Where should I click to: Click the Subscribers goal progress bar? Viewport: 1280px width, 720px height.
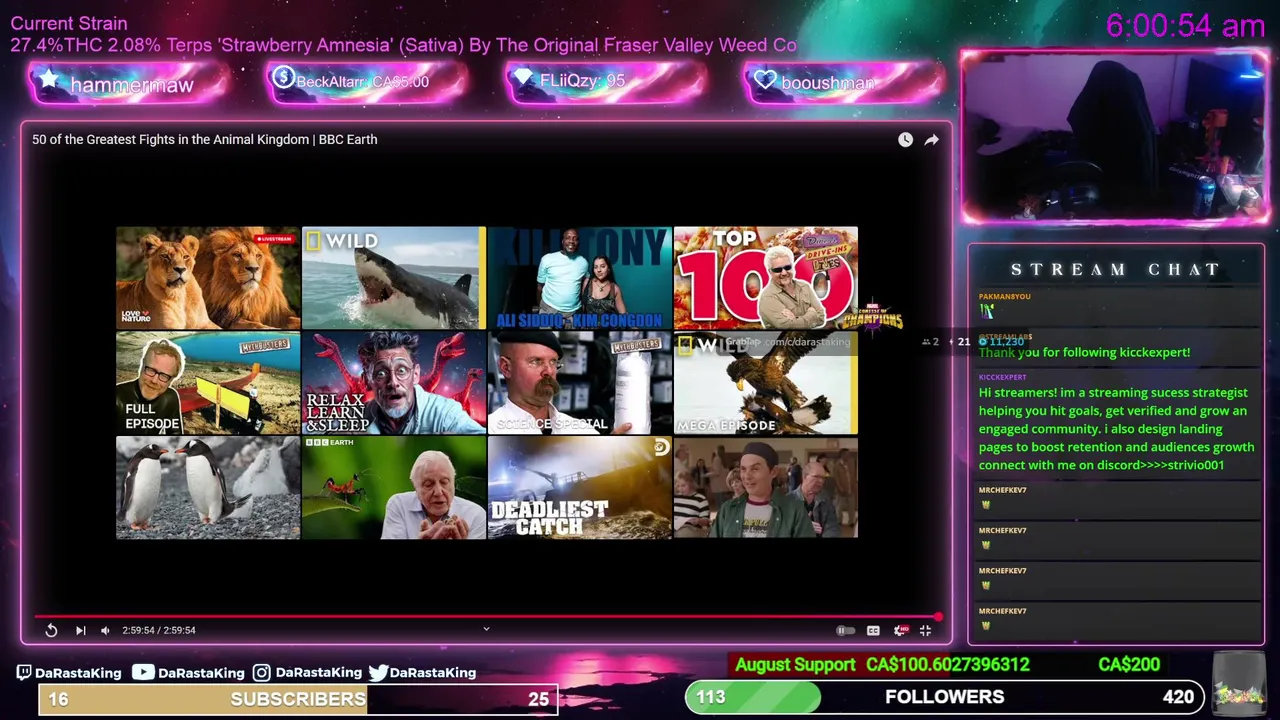[298, 699]
